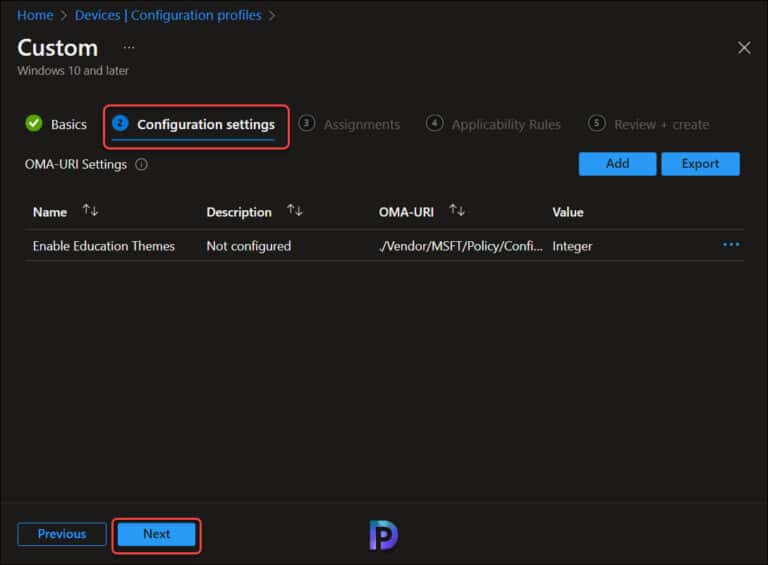
Task: Click the green Basics completed checkmark
Action: 34,123
